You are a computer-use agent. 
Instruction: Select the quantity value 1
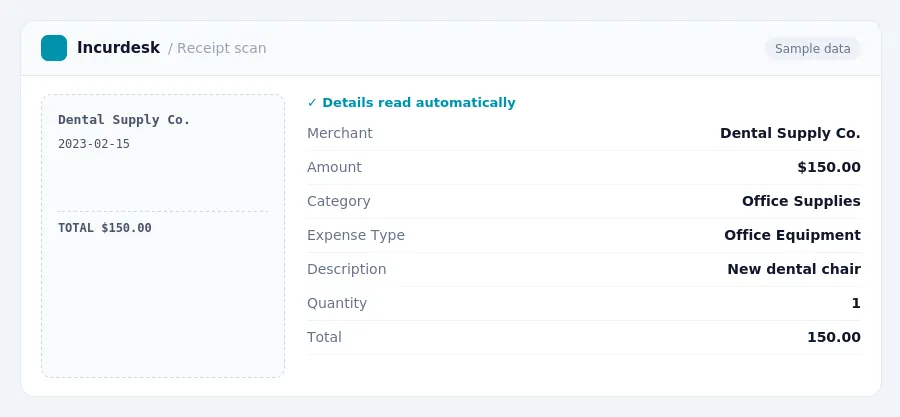(x=856, y=303)
